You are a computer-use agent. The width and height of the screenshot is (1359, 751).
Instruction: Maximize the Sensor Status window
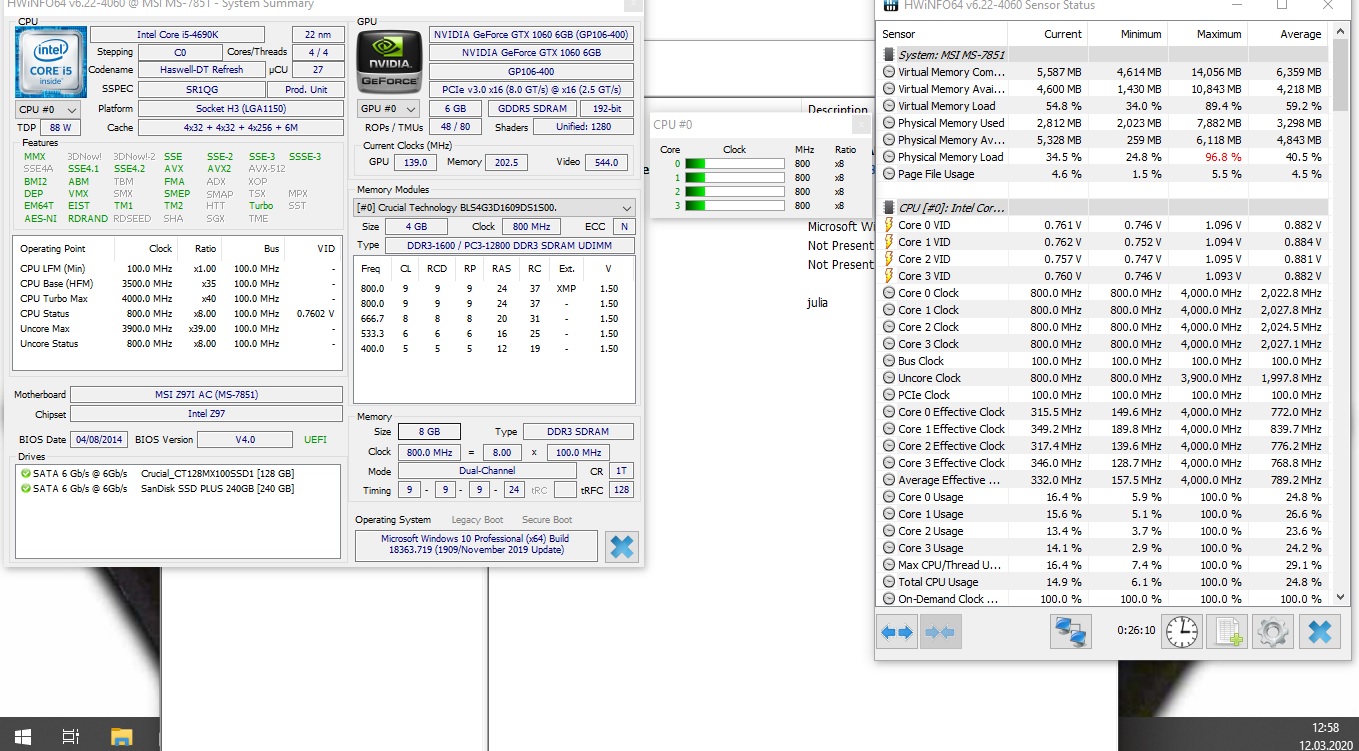(x=1282, y=5)
